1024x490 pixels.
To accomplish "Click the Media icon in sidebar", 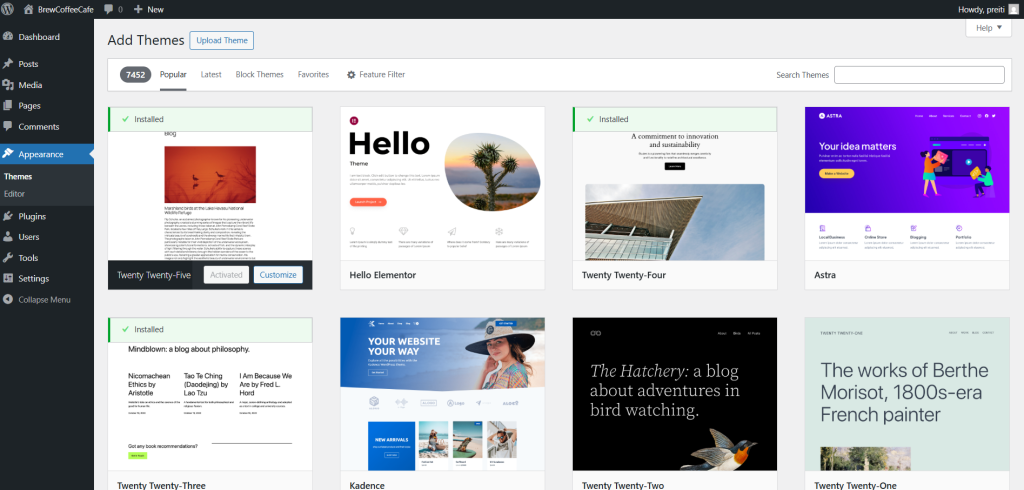I will point(8,85).
